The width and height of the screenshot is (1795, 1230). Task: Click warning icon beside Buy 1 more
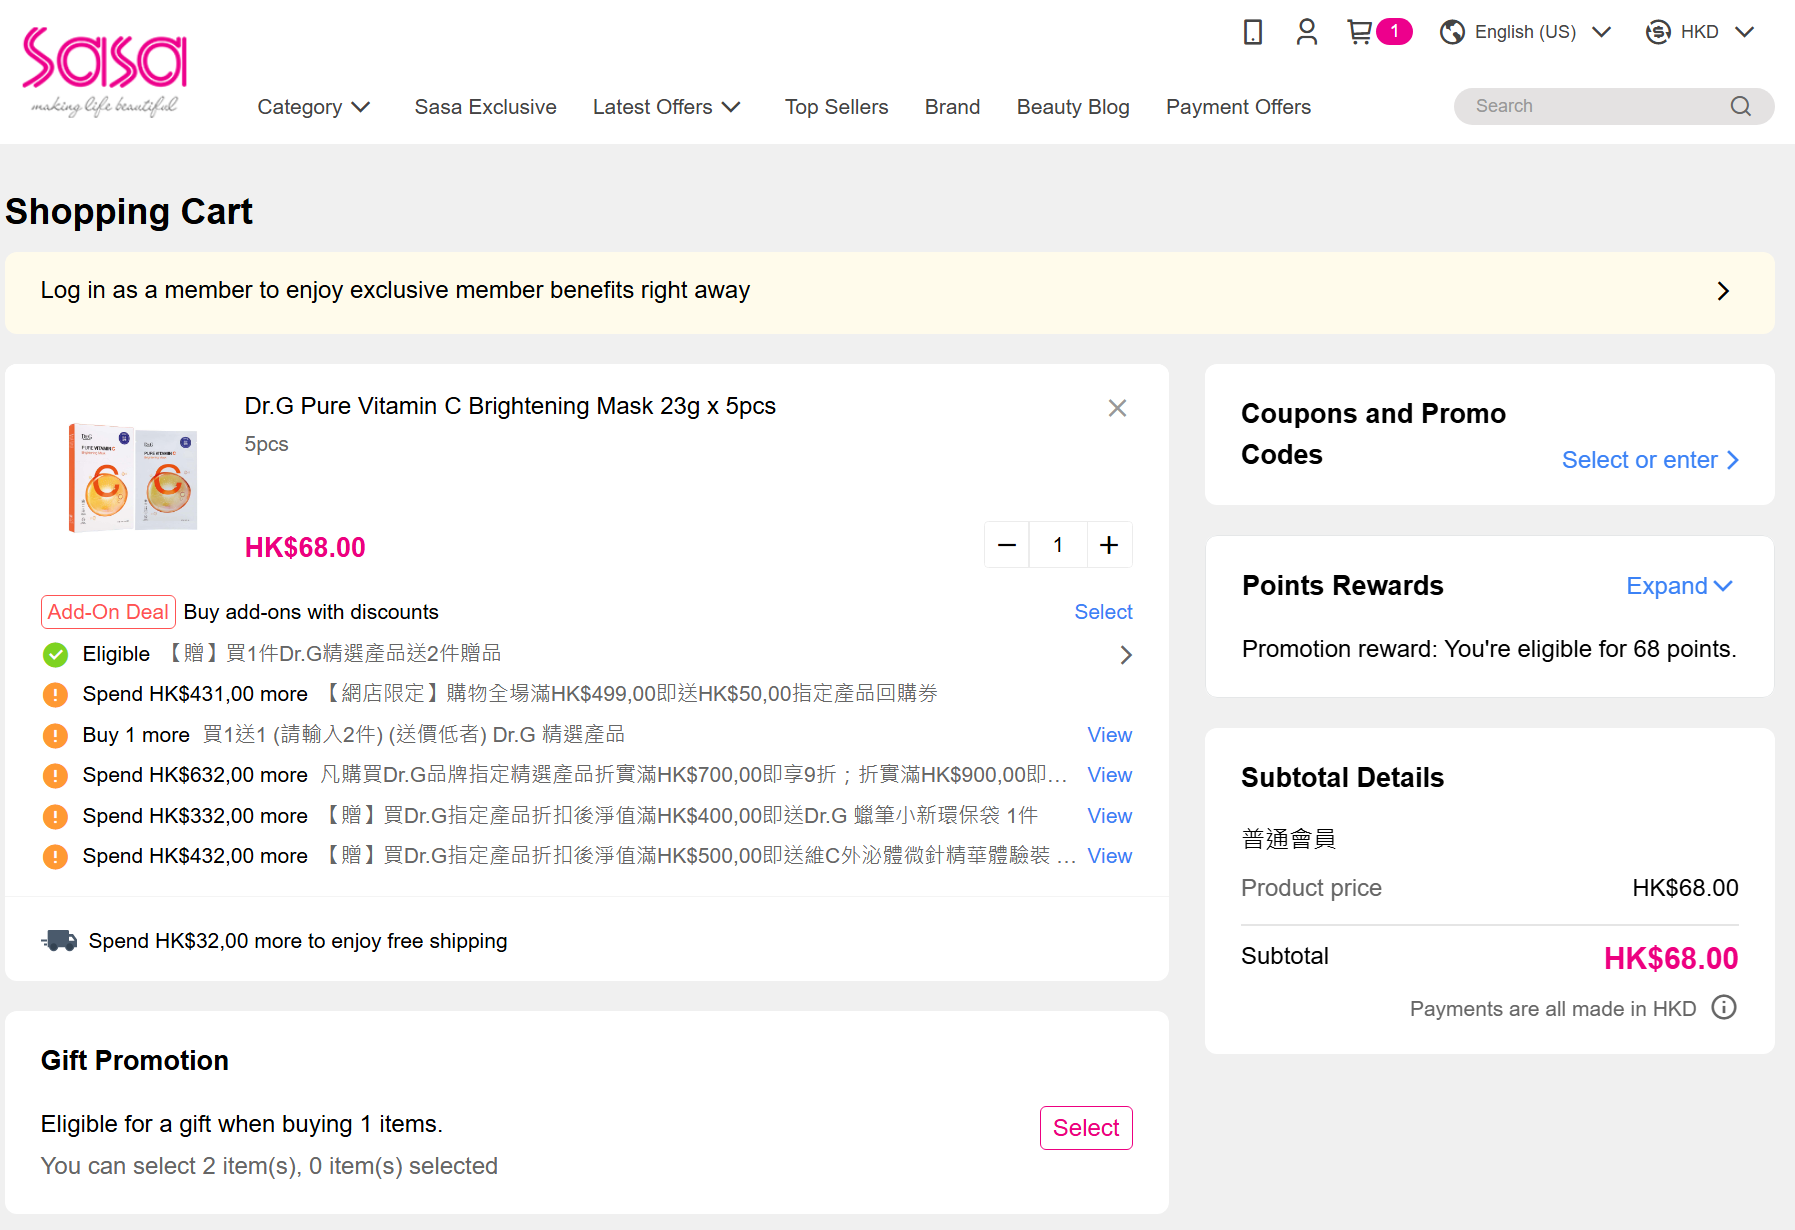55,735
